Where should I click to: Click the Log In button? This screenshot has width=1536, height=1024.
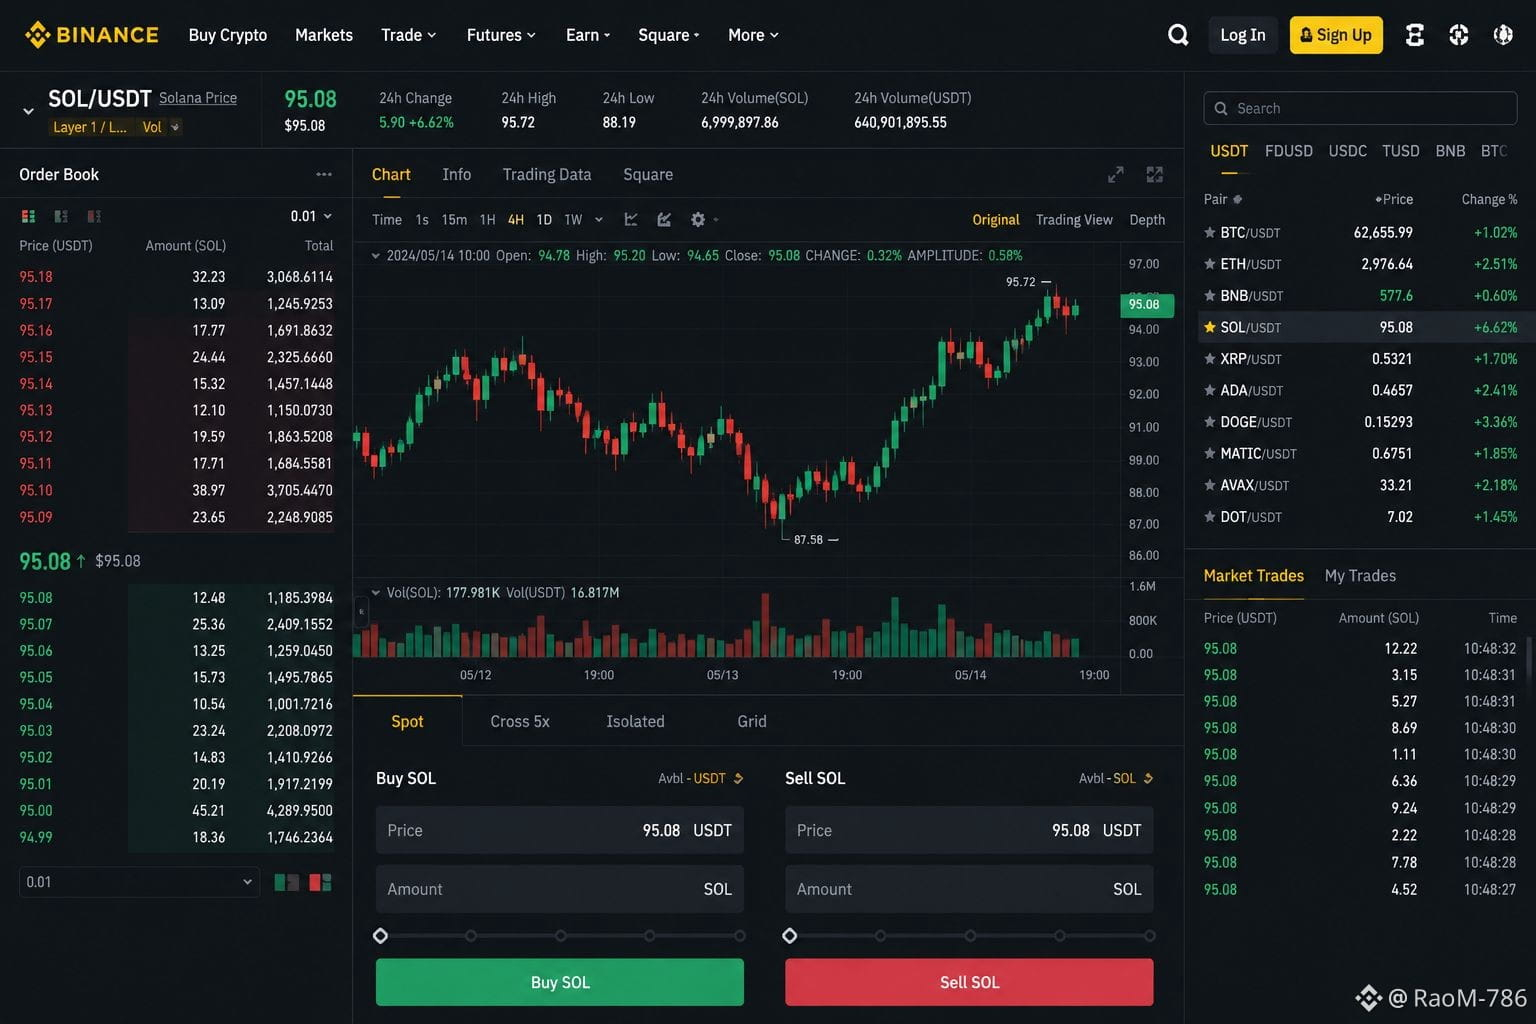[1243, 35]
